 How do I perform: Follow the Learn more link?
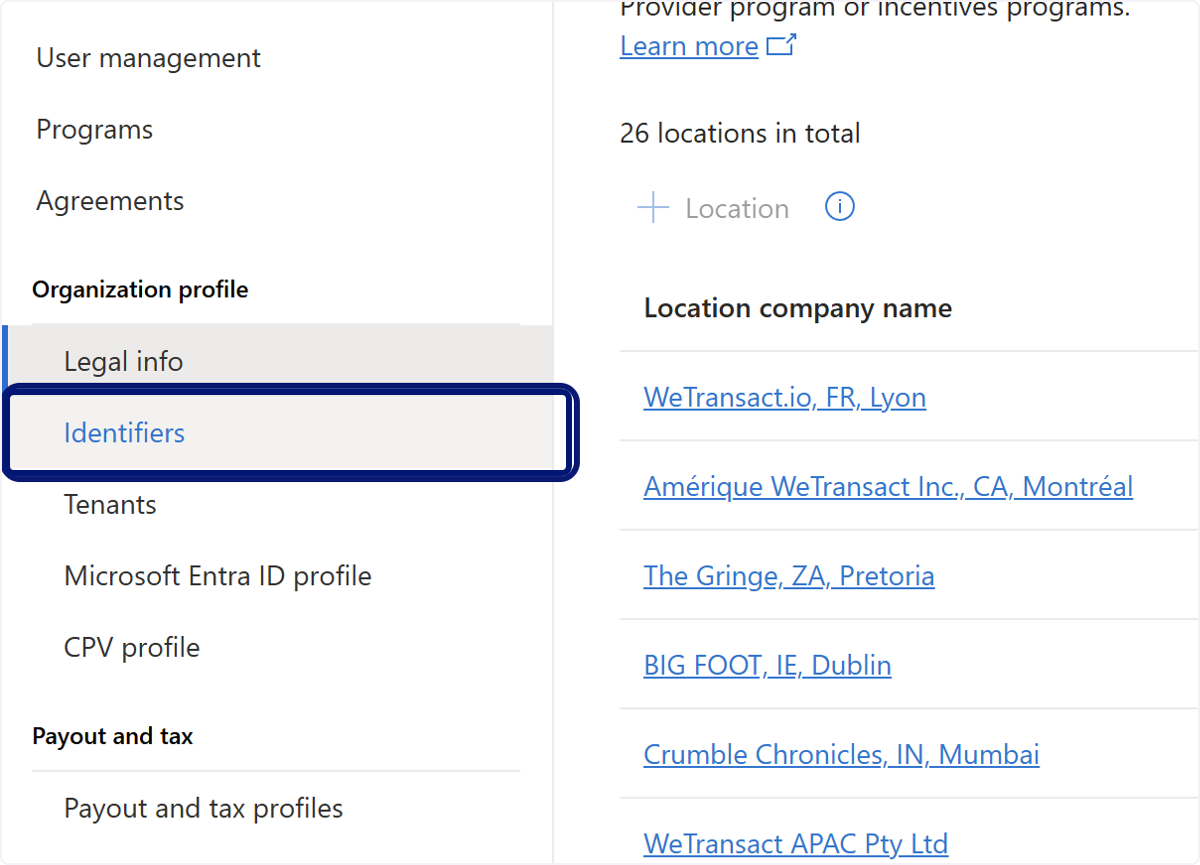(x=689, y=46)
